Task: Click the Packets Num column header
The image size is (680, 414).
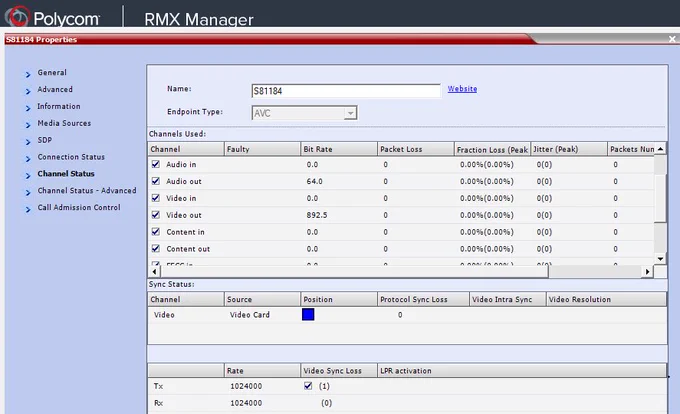Action: click(631, 149)
